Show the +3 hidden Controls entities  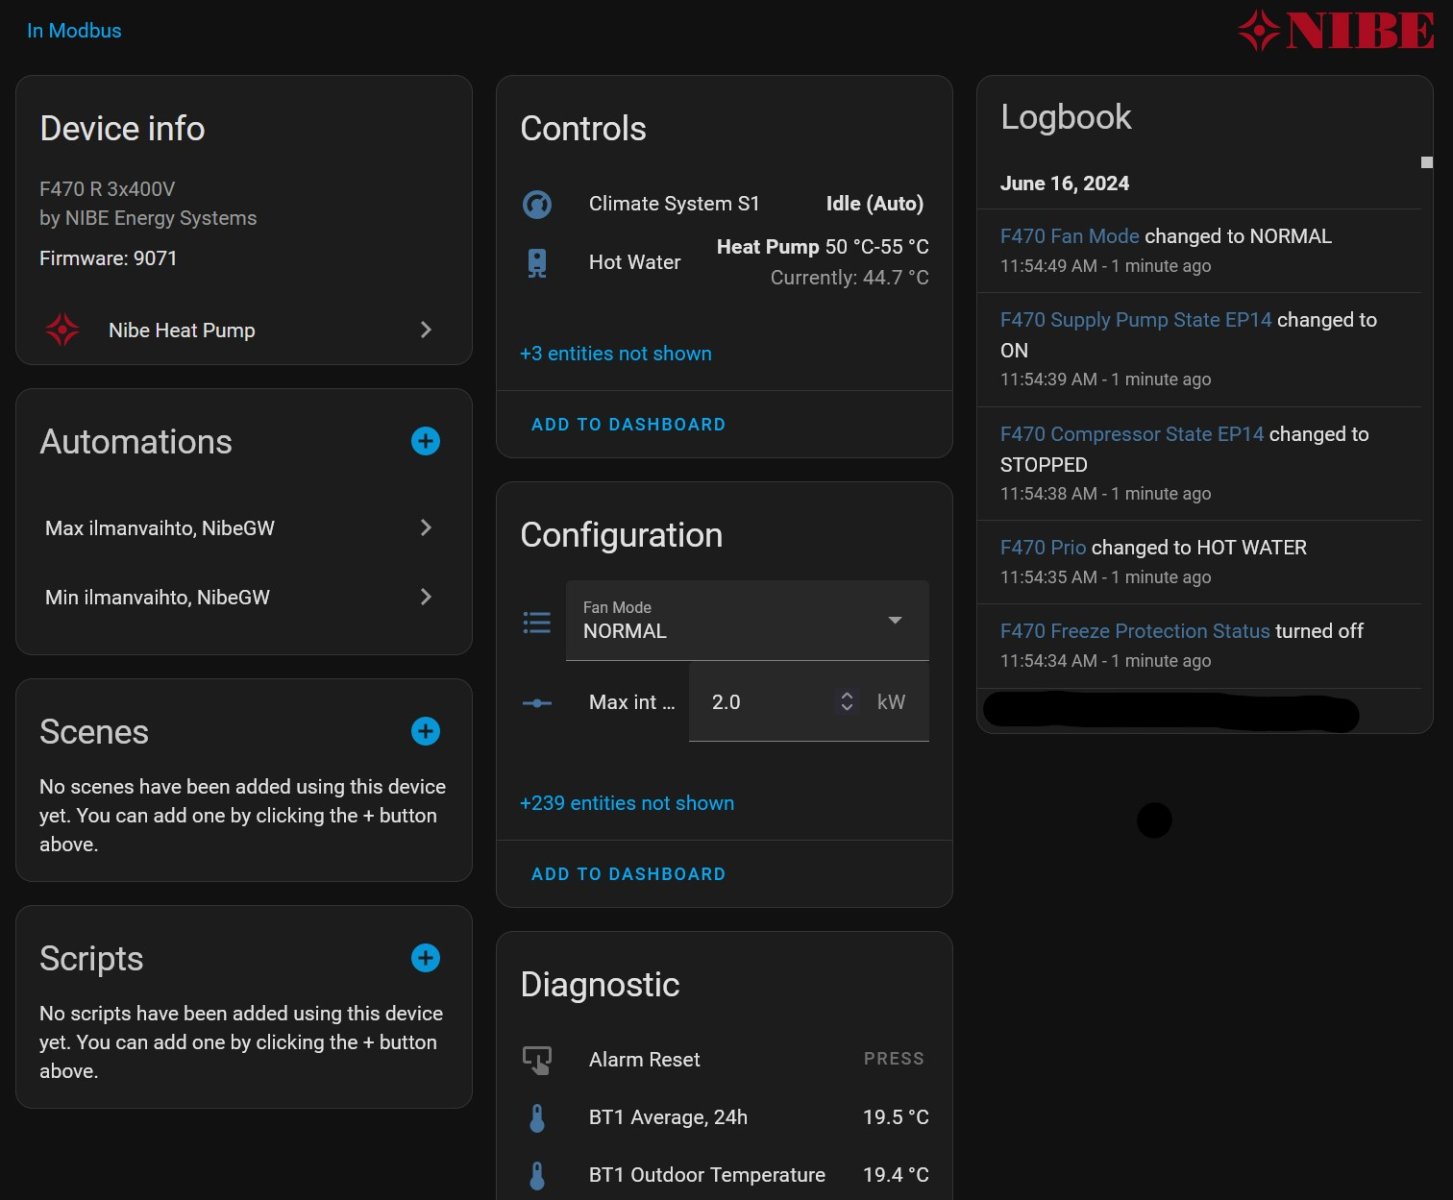tap(615, 353)
